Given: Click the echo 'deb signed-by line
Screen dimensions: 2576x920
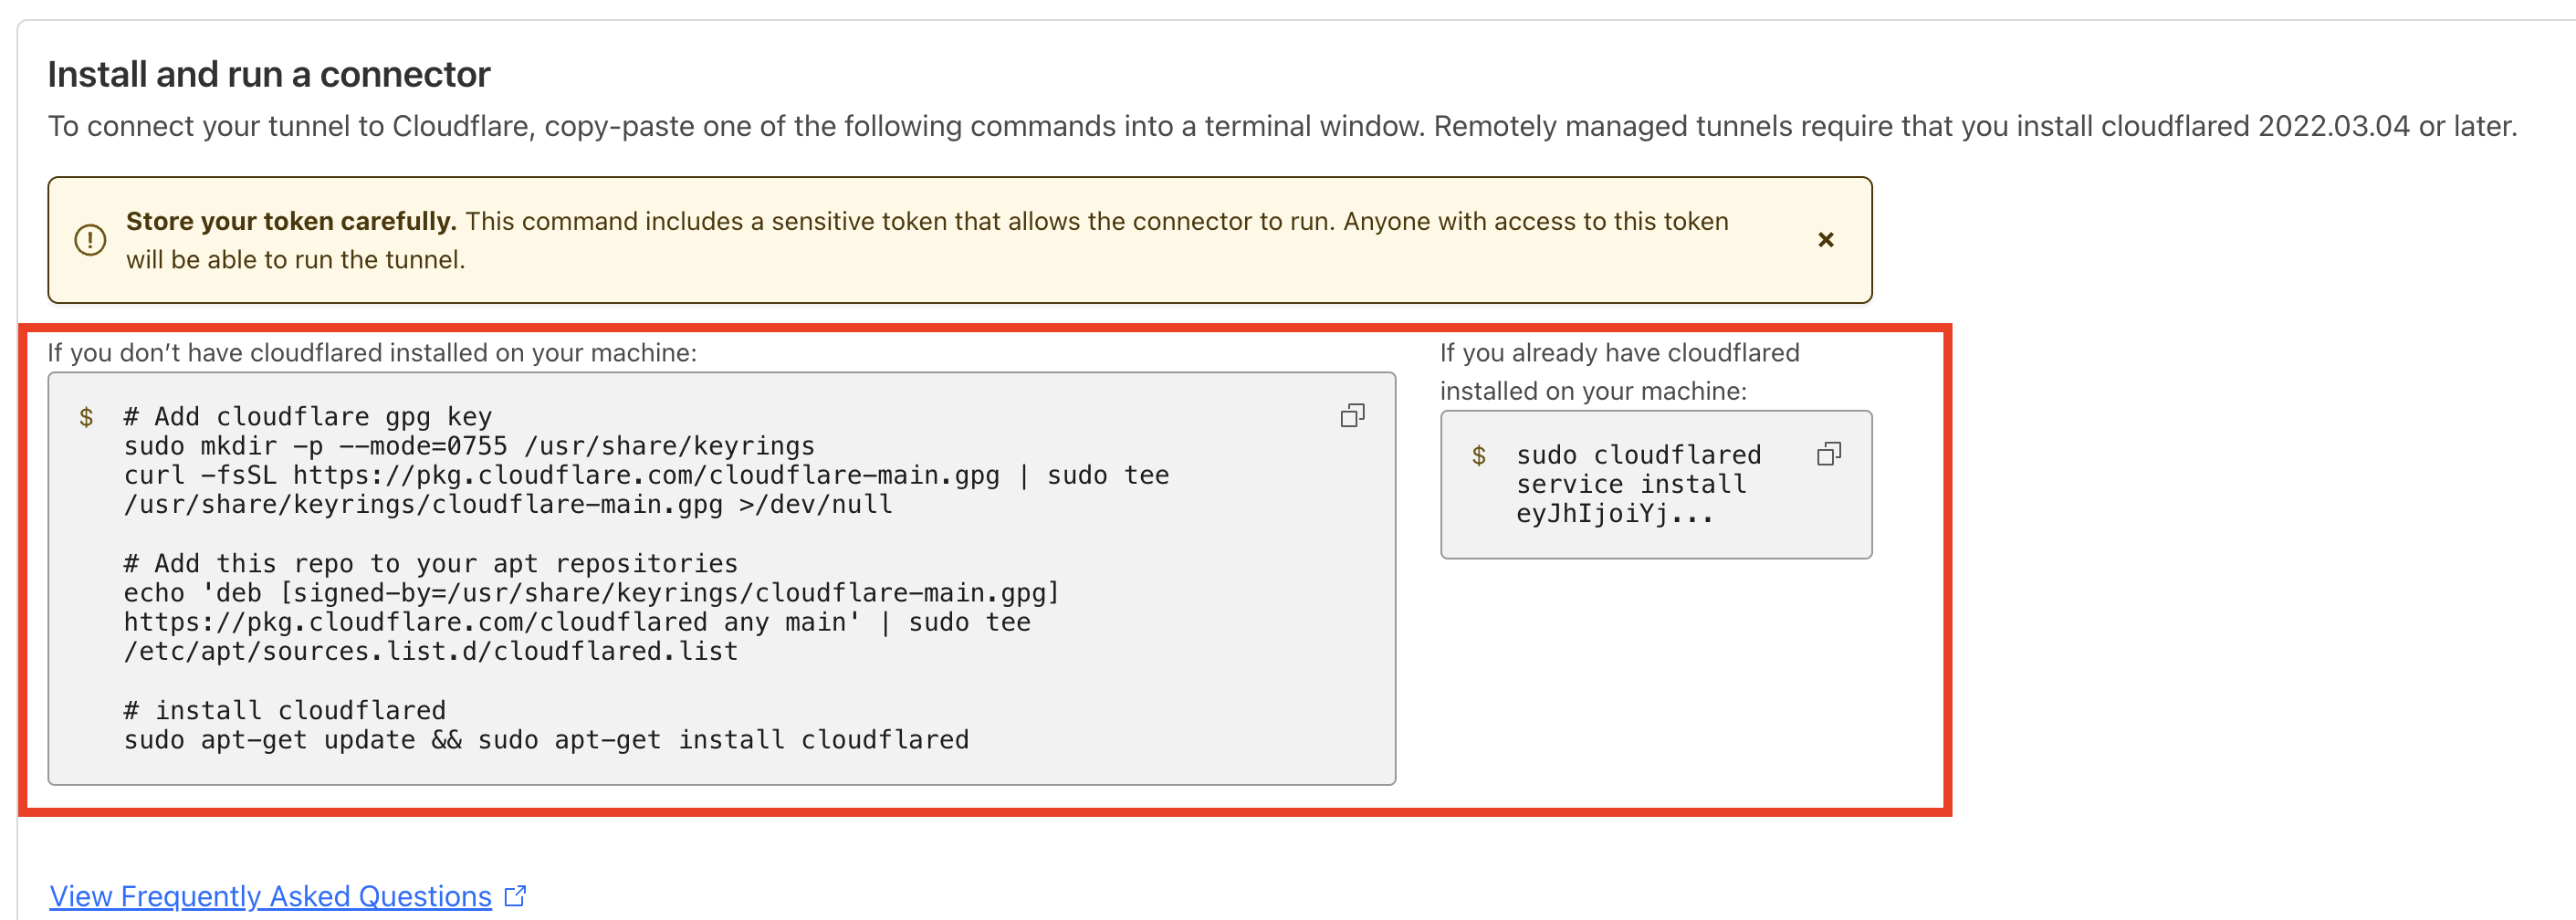Looking at the screenshot, I should coord(591,592).
